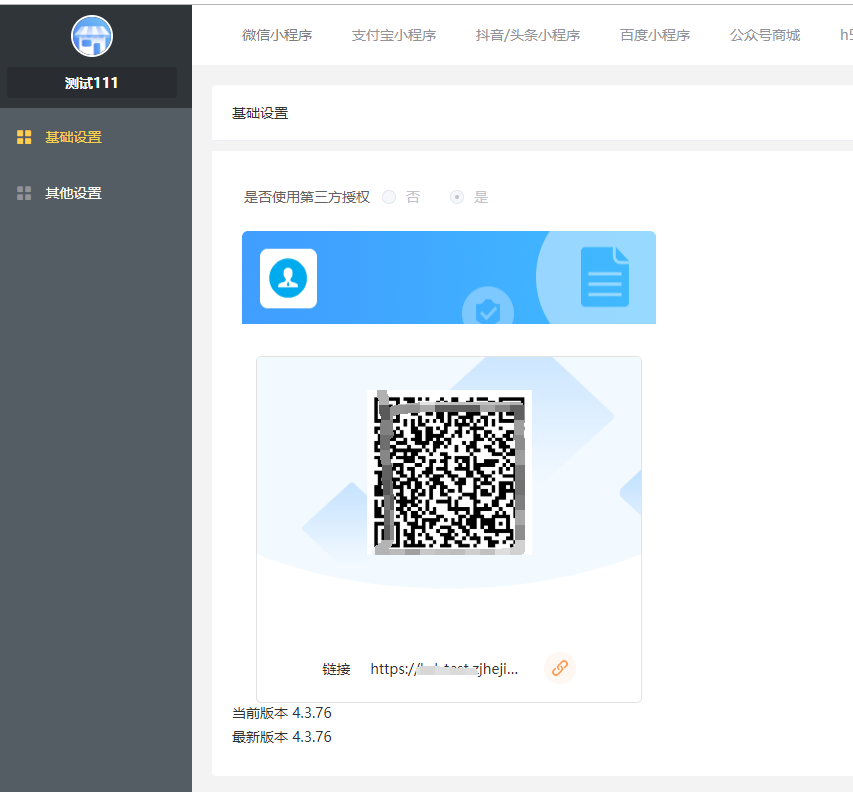Click the https link text
The height and width of the screenshot is (792, 853).
tap(444, 669)
